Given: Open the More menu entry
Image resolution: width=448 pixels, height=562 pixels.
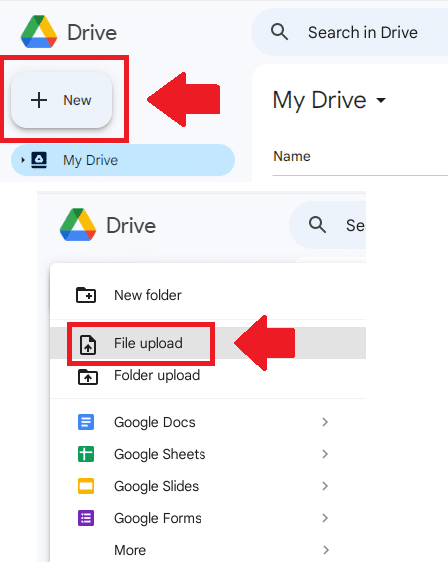Looking at the screenshot, I should 208,549.
